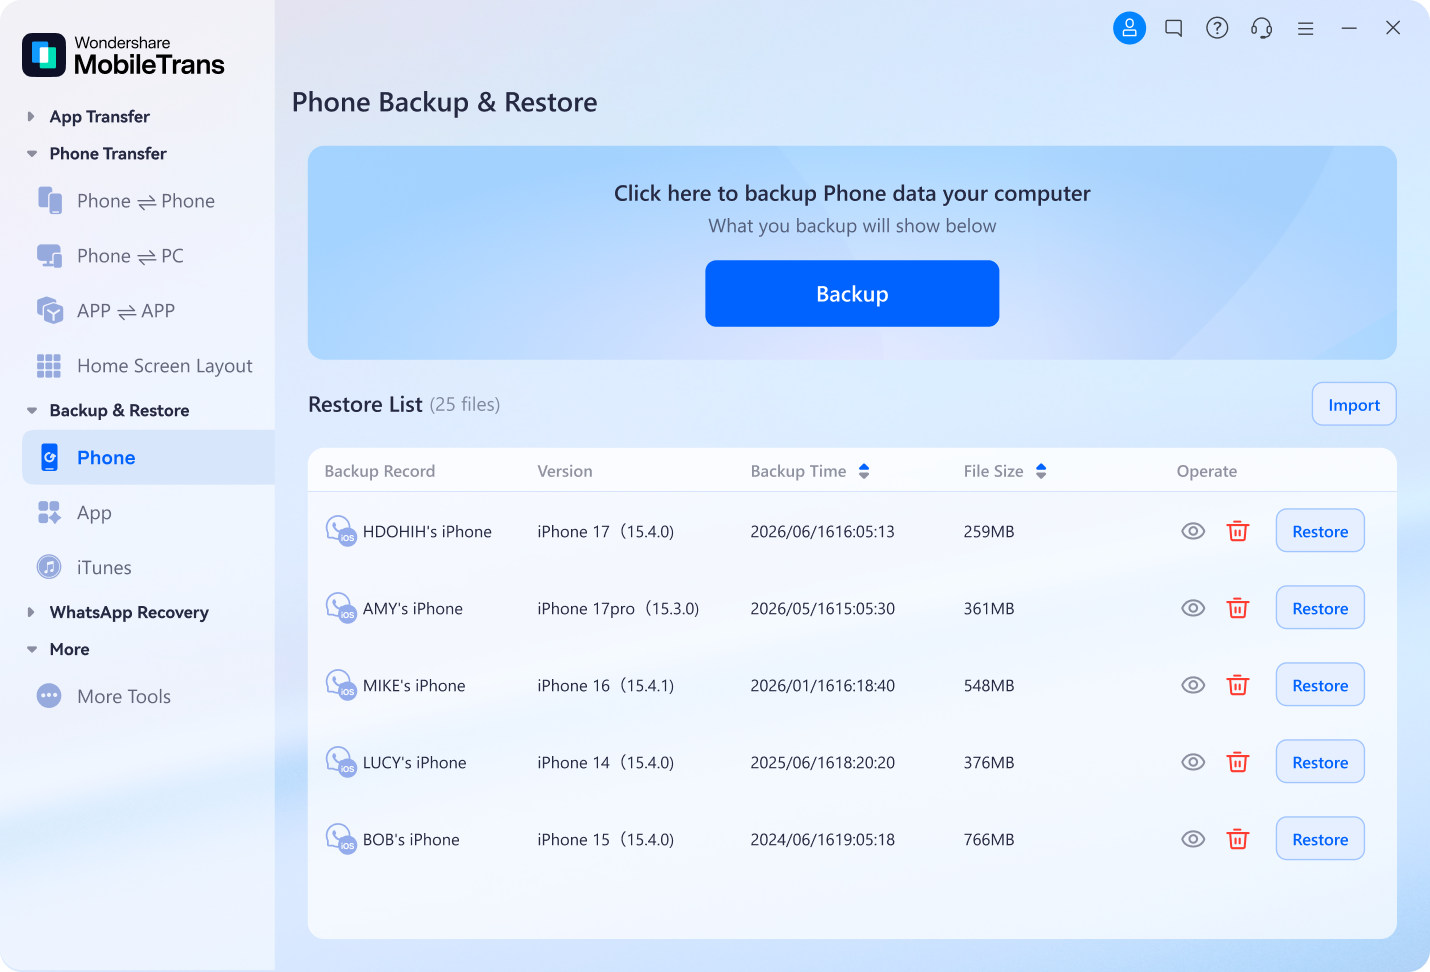
Task: Delete MIKE's iPhone backup with trash icon
Action: [1238, 685]
